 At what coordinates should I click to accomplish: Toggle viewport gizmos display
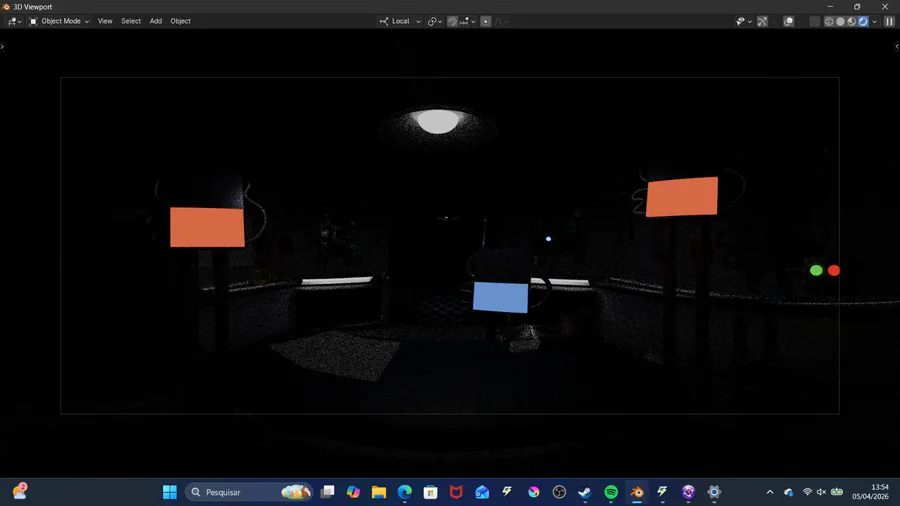[x=762, y=21]
